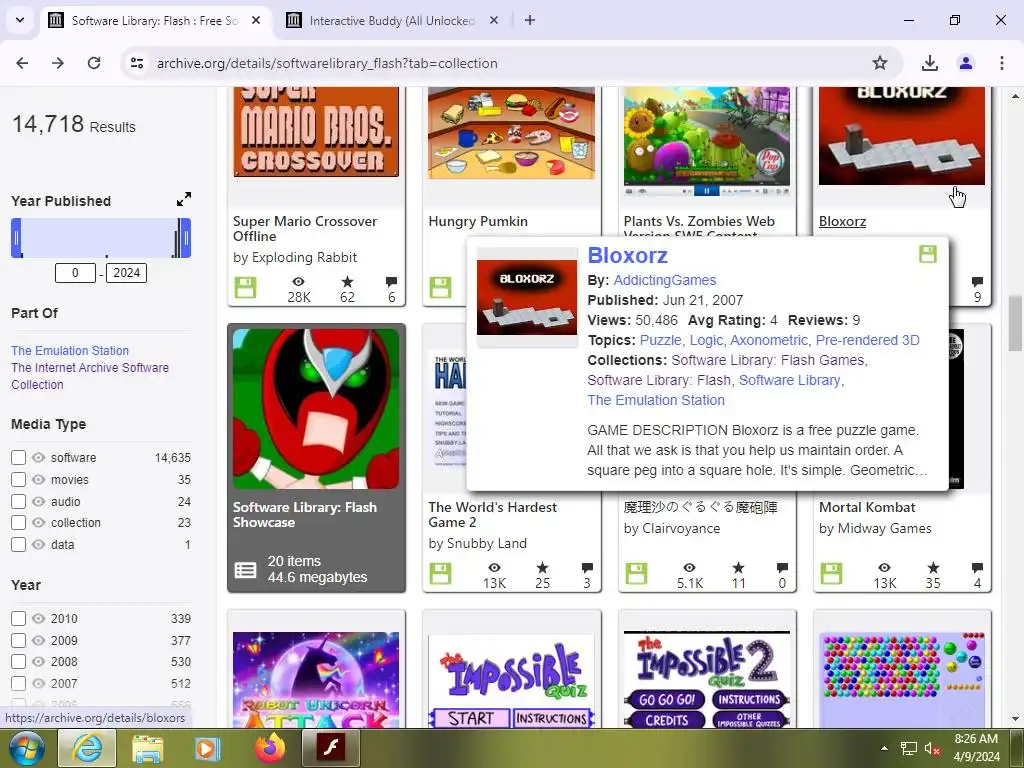
Task: Click the floppy disk icon in Bloxorz popup
Action: 928,254
